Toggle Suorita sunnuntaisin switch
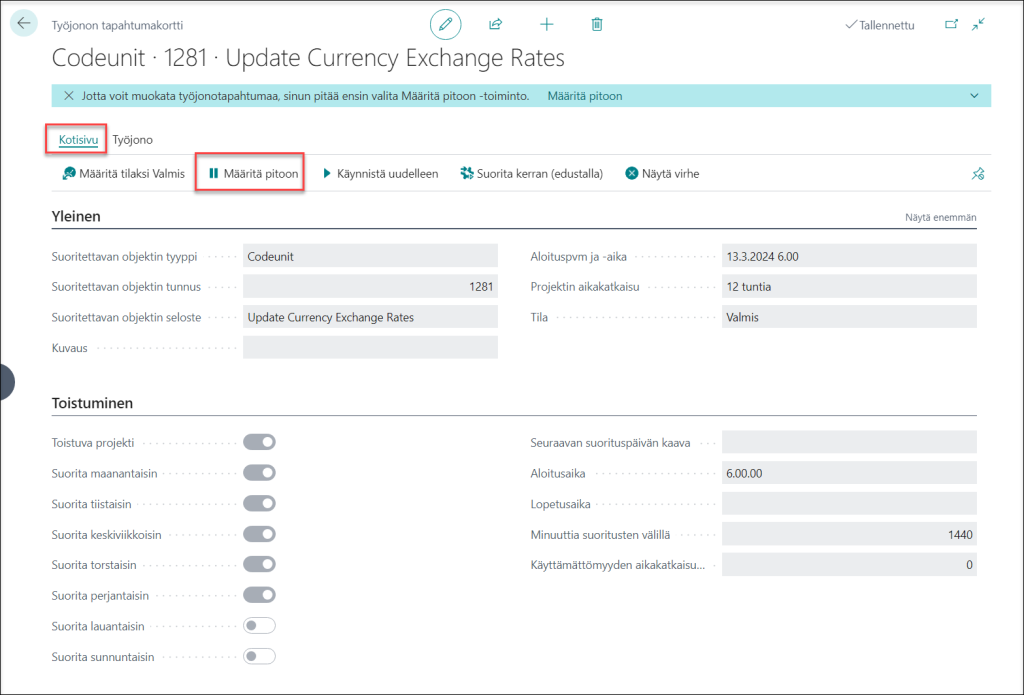This screenshot has width=1024, height=695. [259, 656]
